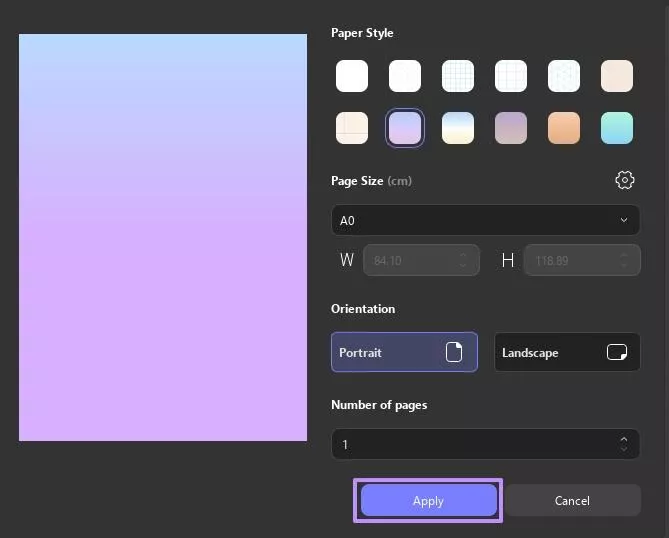Click the Apply button
669x538 pixels.
(x=428, y=501)
